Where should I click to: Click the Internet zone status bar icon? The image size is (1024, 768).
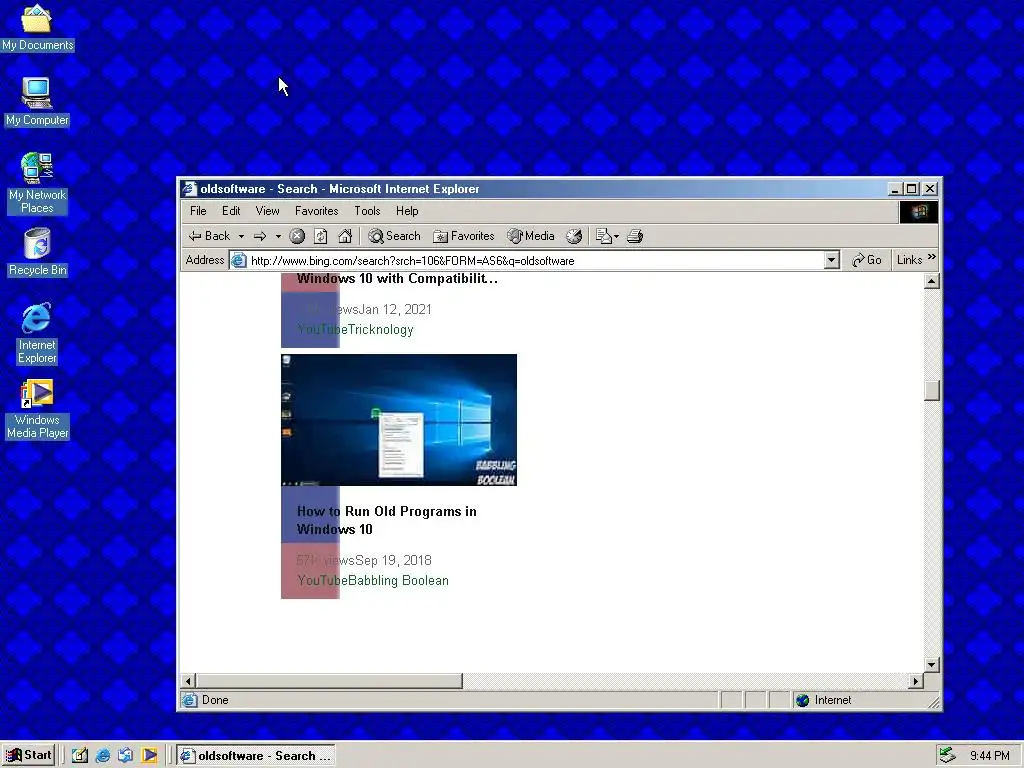coord(803,700)
